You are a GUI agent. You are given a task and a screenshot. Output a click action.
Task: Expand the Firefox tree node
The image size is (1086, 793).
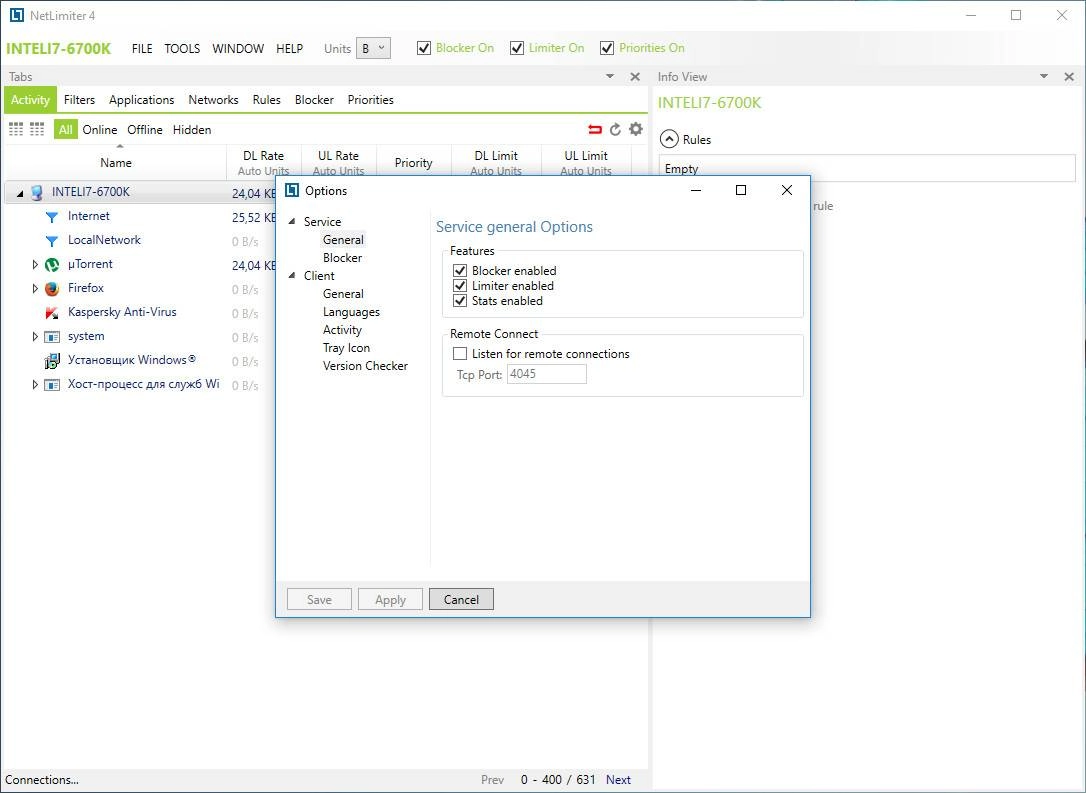point(35,289)
